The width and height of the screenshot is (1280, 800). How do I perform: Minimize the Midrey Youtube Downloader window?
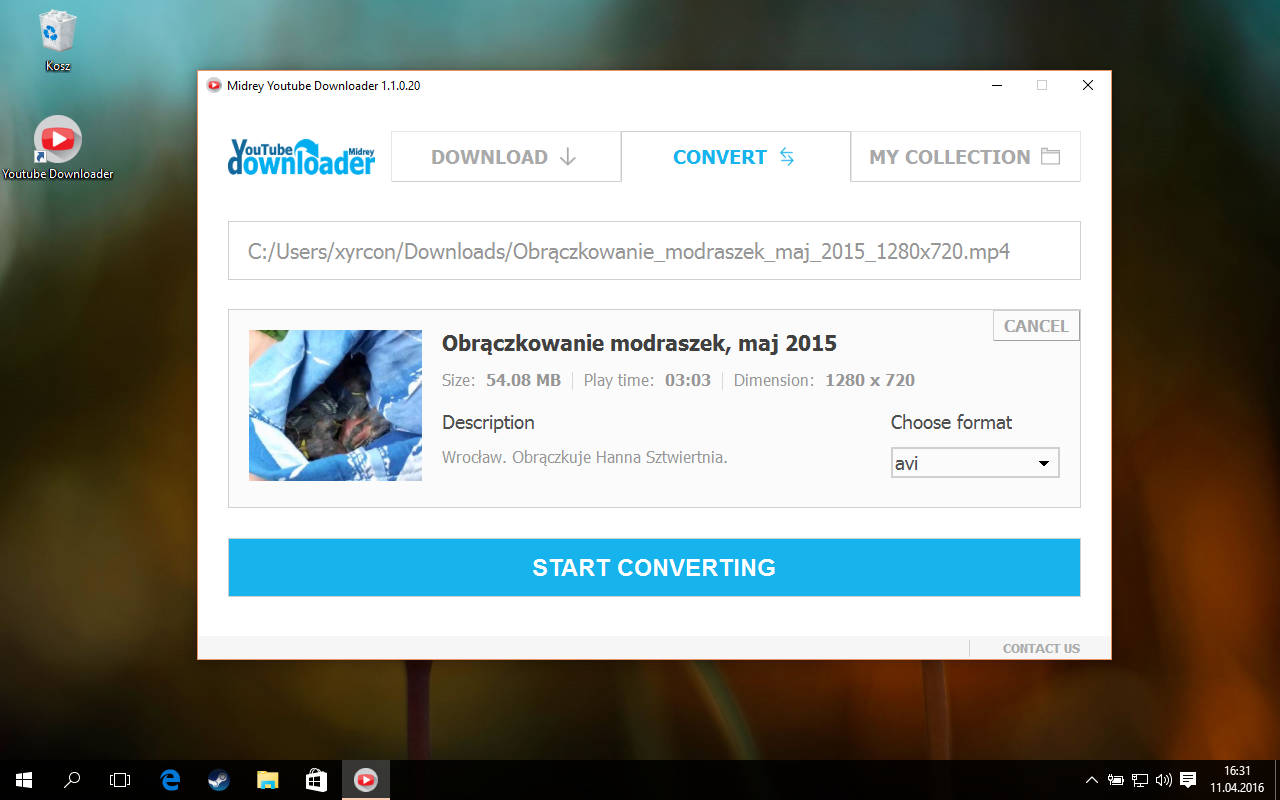(996, 85)
